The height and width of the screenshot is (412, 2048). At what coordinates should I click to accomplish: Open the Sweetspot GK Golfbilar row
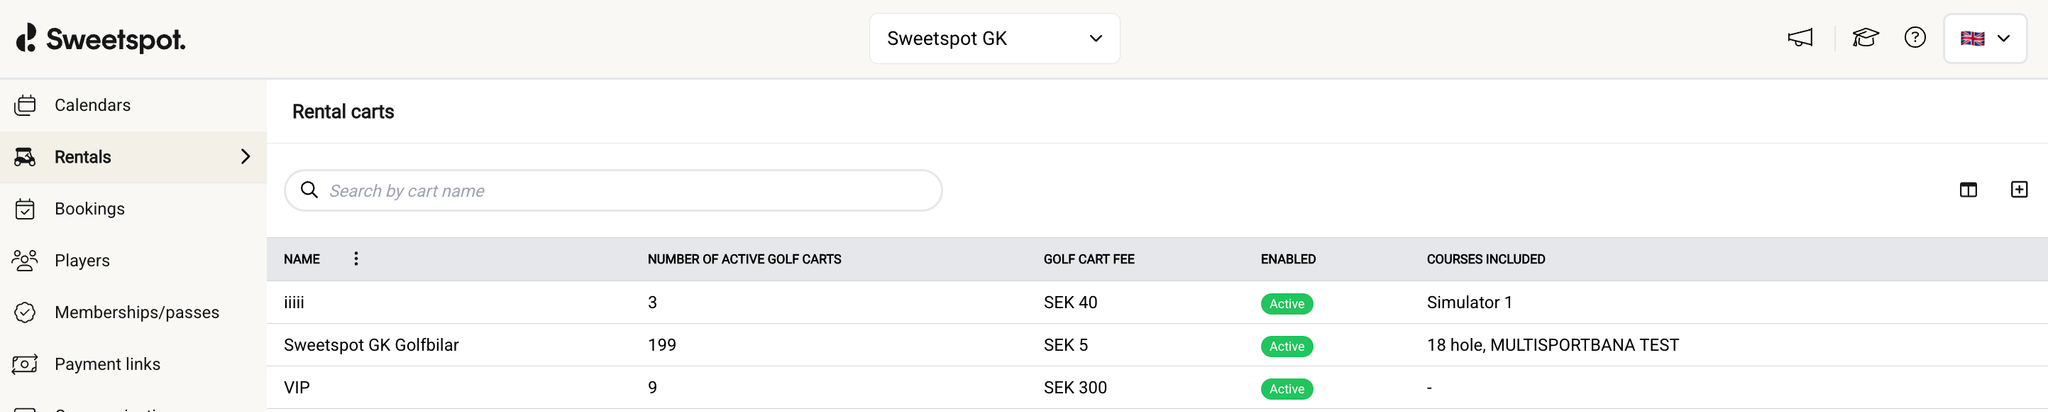point(371,345)
